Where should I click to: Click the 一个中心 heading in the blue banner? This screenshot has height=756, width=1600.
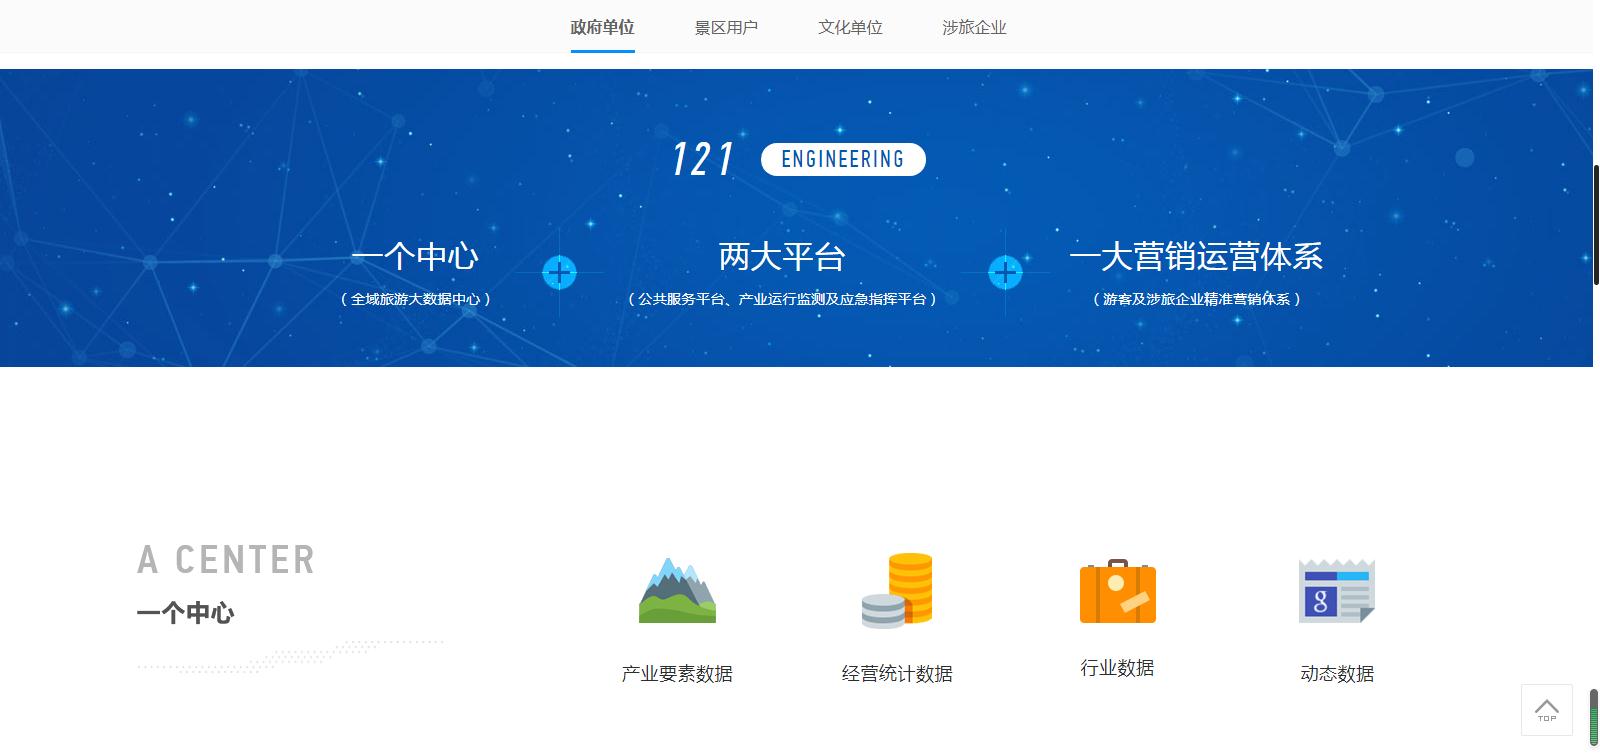point(415,257)
